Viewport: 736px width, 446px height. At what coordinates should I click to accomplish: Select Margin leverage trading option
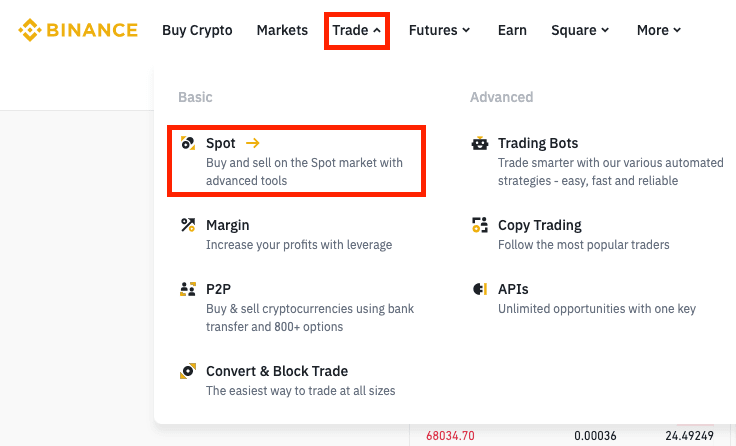point(228,225)
